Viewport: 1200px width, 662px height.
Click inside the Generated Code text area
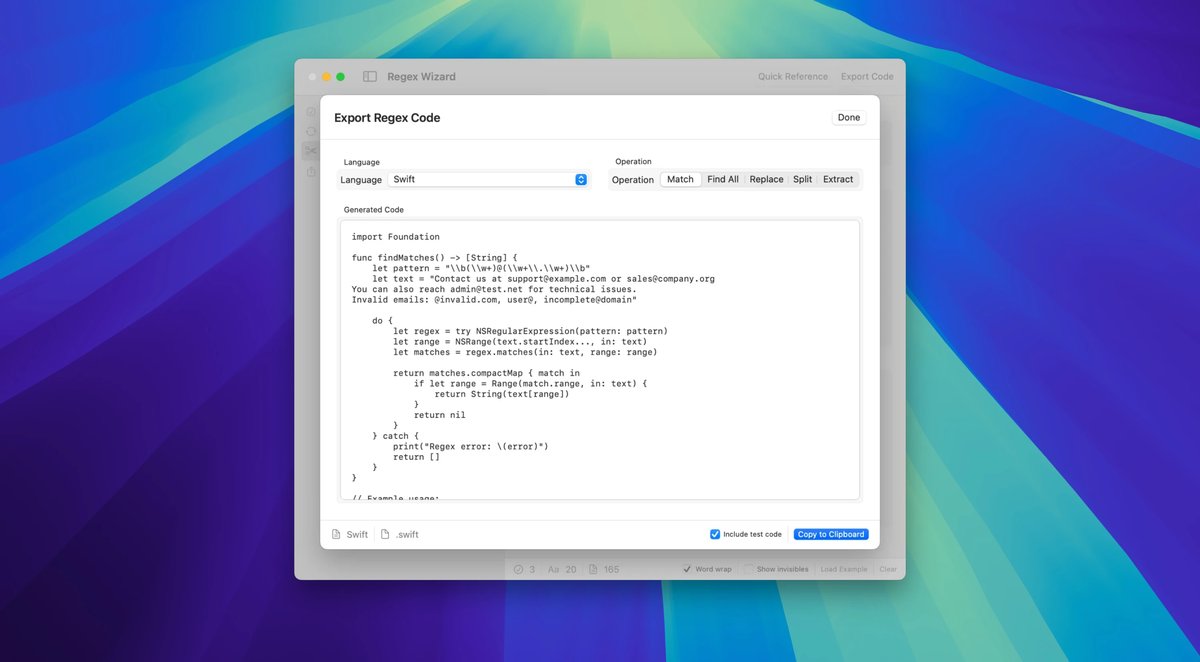[x=600, y=360]
